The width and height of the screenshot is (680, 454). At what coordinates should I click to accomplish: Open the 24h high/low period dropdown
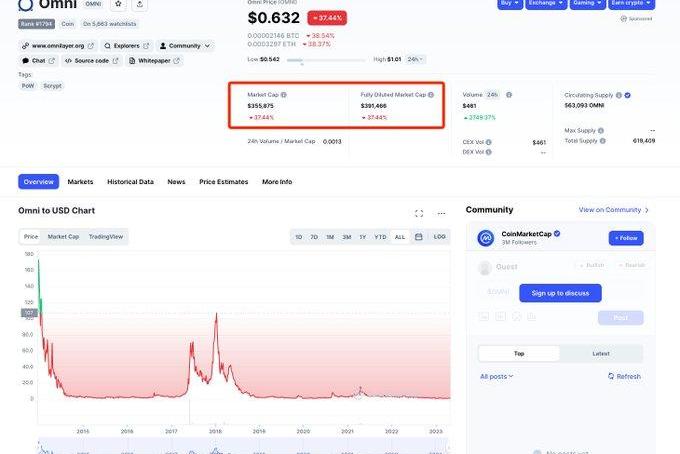pyautogui.click(x=415, y=59)
